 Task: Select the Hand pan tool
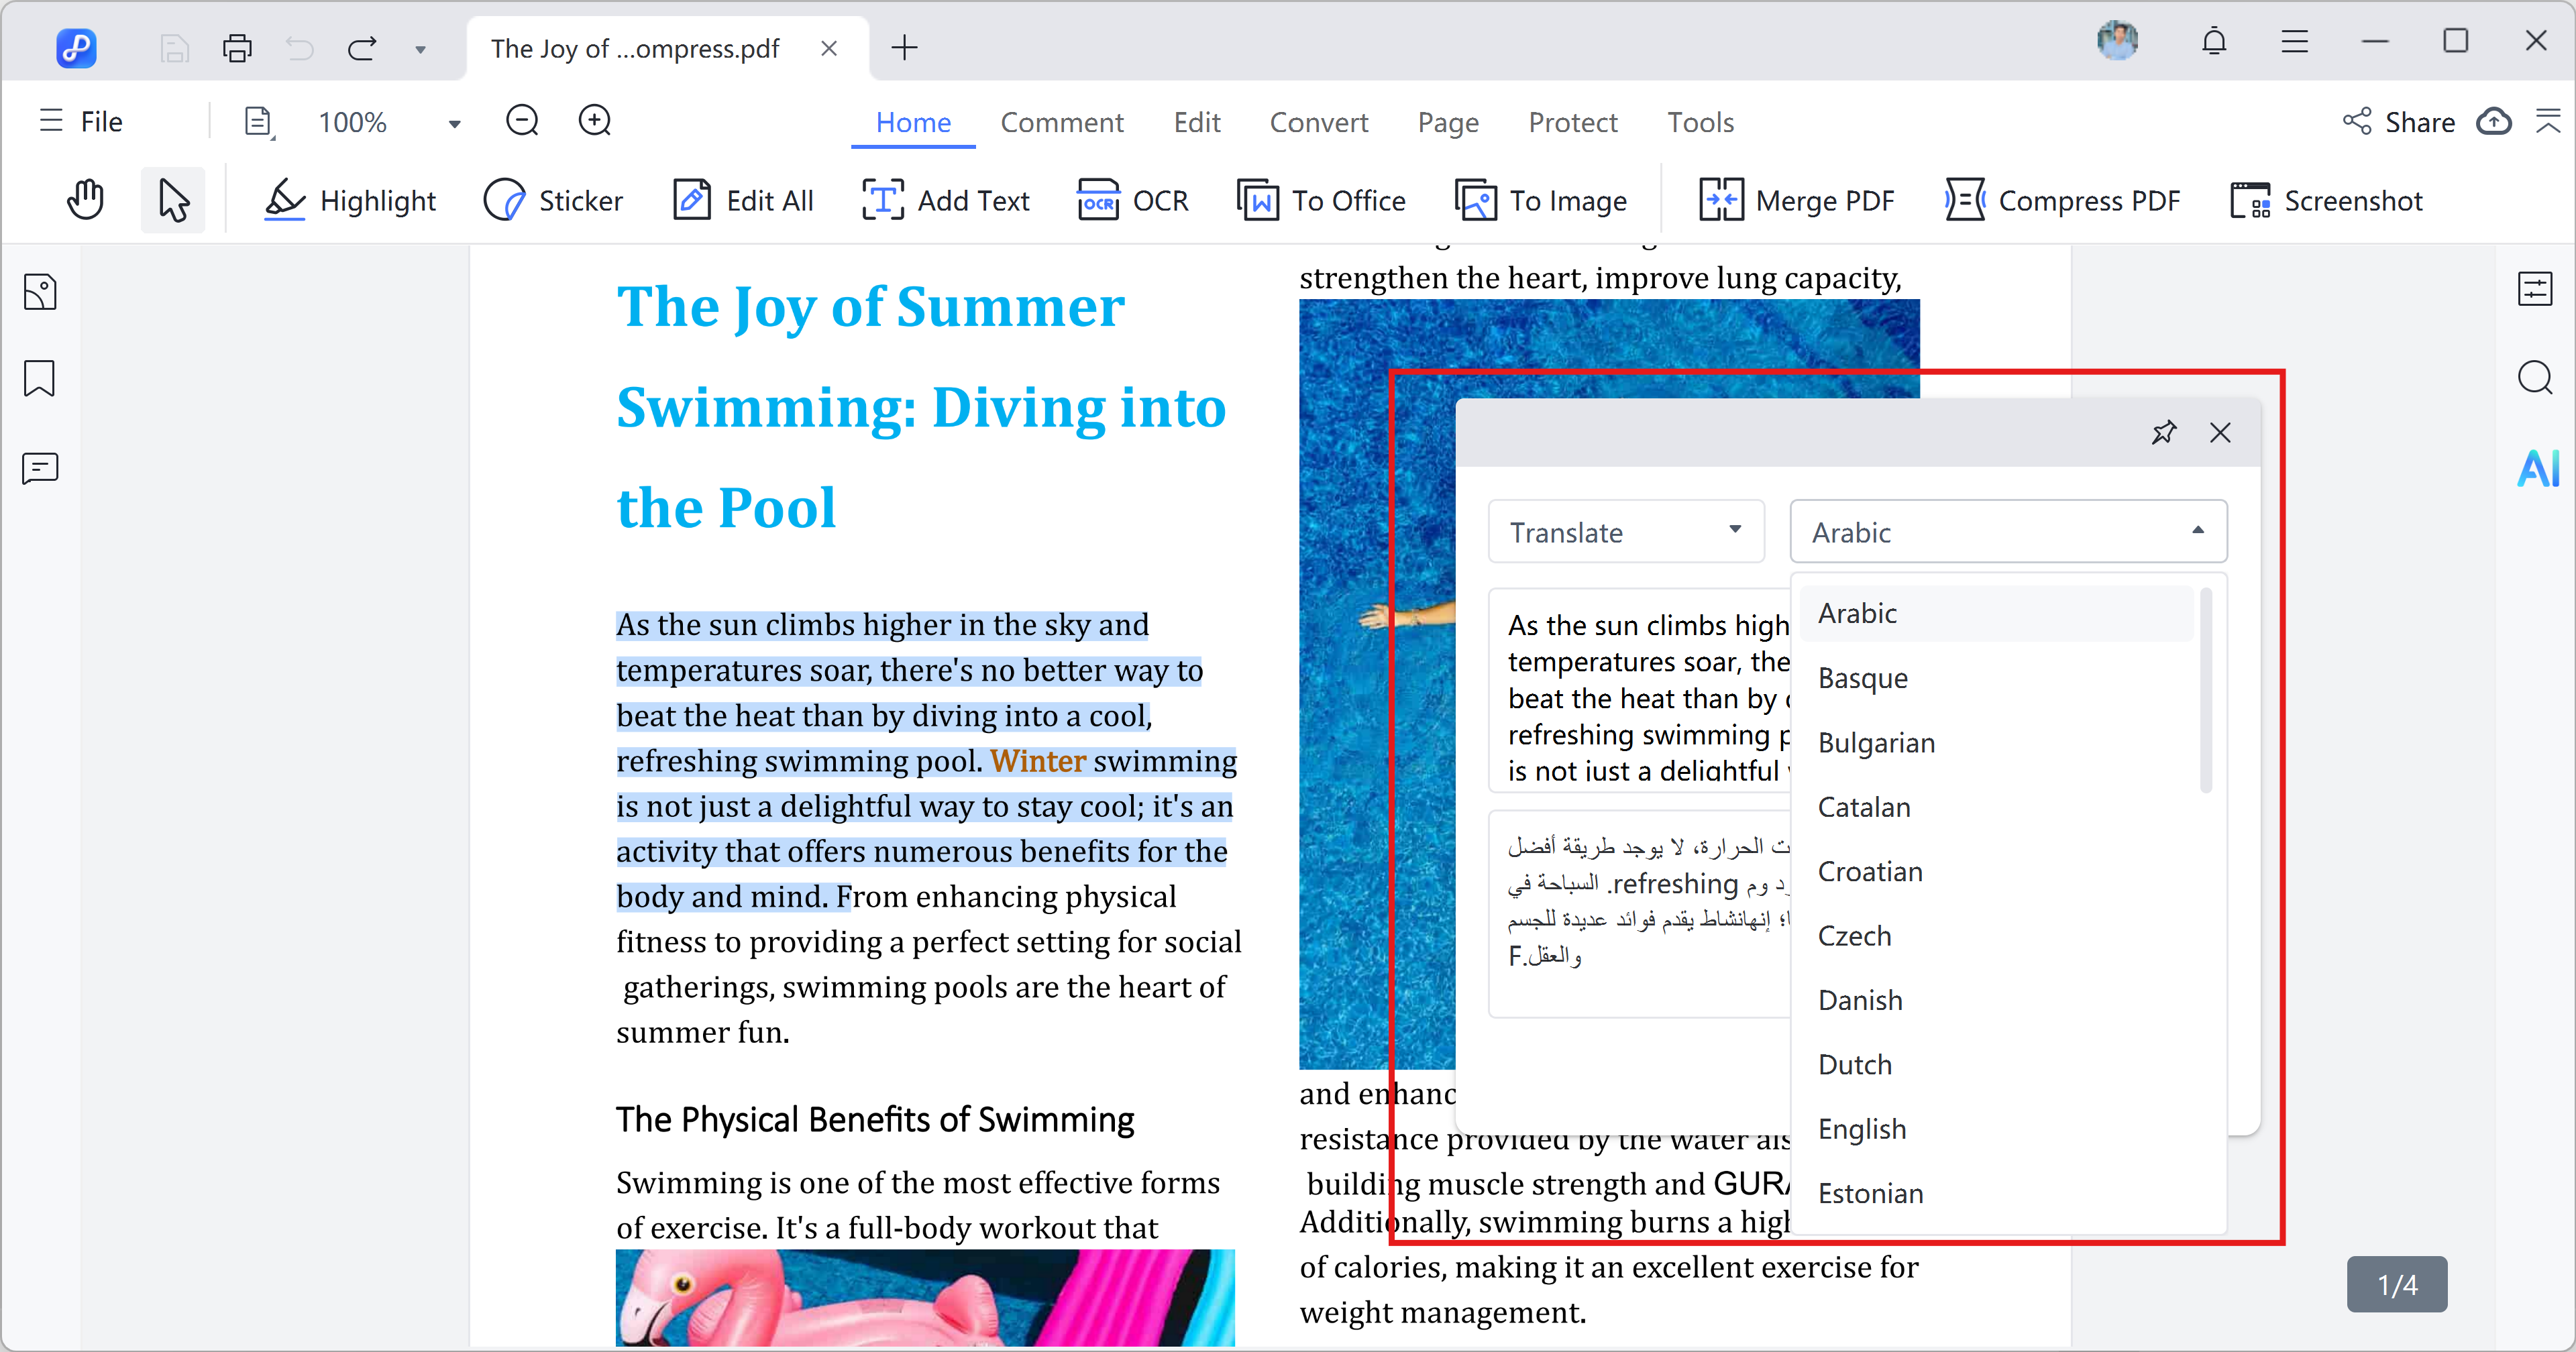[86, 200]
